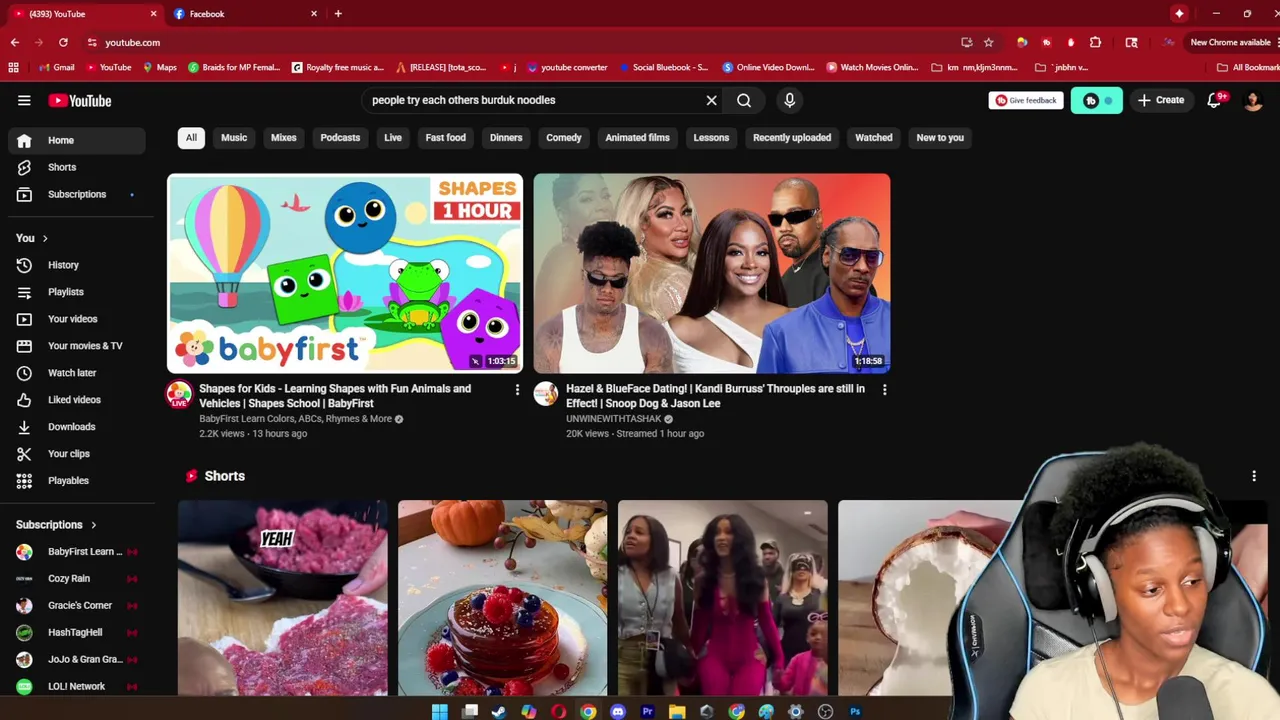Viewport: 1280px width, 720px height.
Task: Click the Give feedback button
Action: point(1025,100)
